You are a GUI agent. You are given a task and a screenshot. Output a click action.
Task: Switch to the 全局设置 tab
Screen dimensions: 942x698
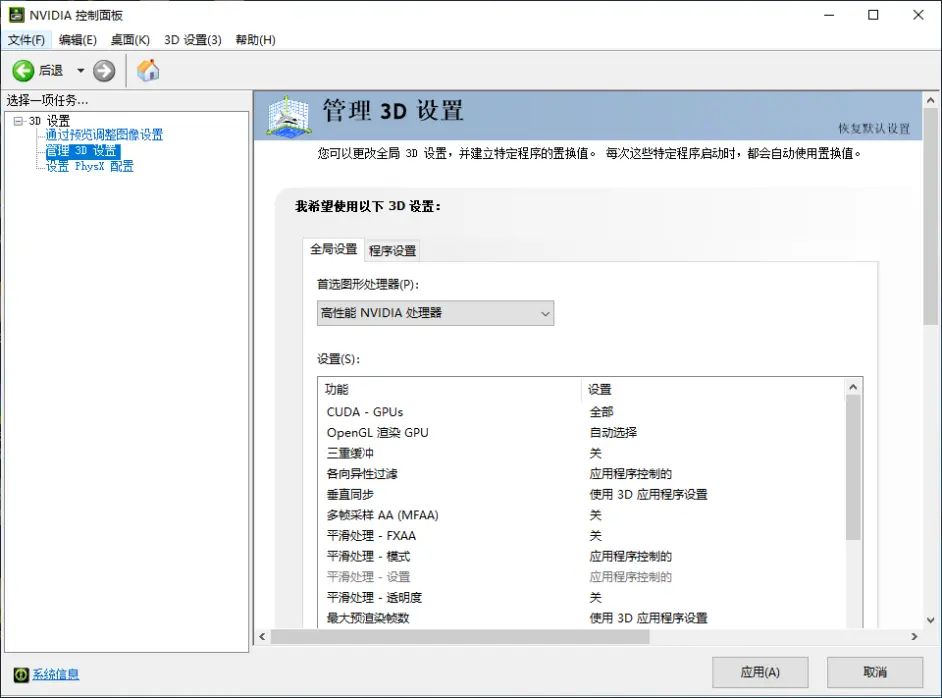(333, 249)
